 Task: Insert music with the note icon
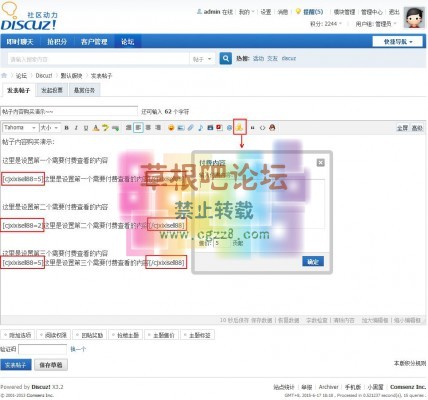pyautogui.click(x=200, y=128)
